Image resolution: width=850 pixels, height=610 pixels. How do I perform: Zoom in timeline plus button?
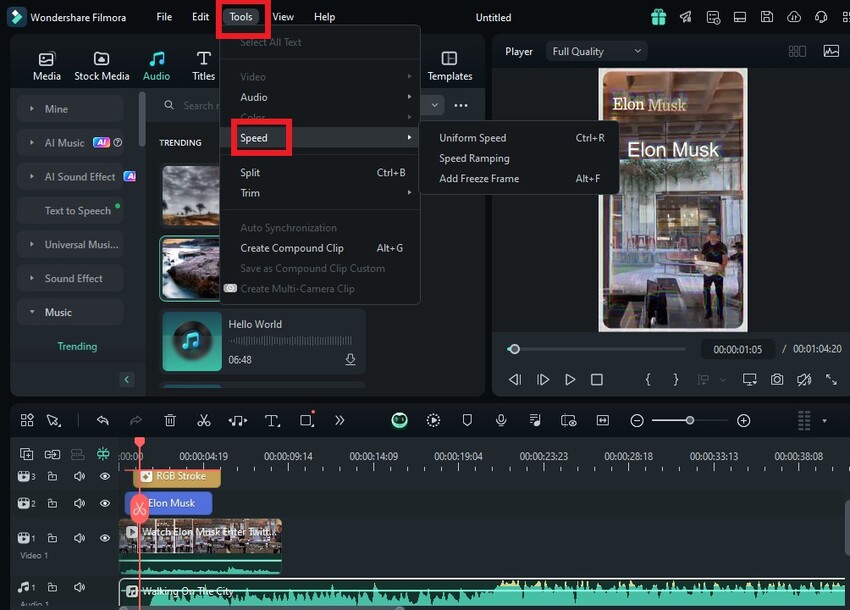click(x=744, y=420)
